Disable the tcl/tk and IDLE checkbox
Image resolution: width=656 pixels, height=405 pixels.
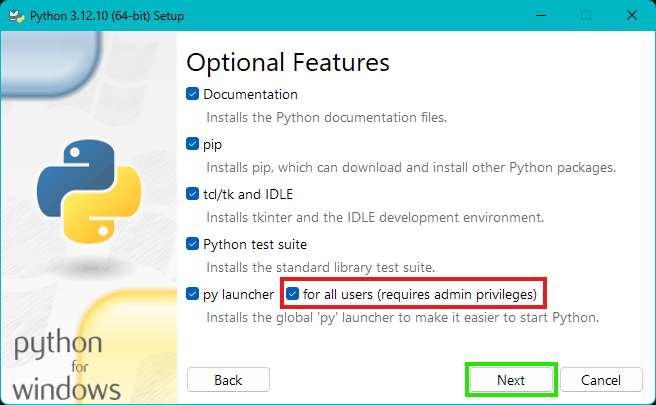[192, 194]
